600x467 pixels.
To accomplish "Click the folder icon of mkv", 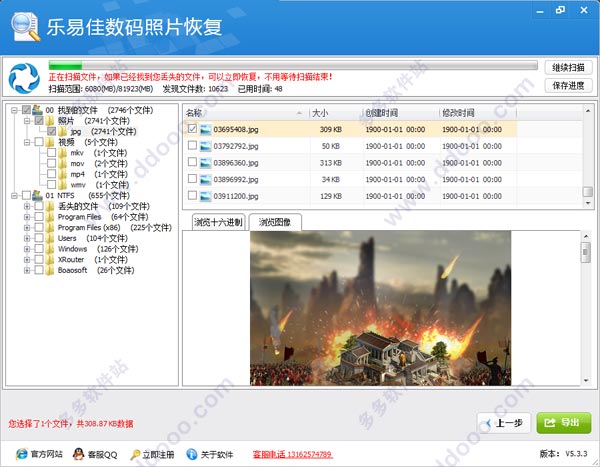I will click(62, 153).
